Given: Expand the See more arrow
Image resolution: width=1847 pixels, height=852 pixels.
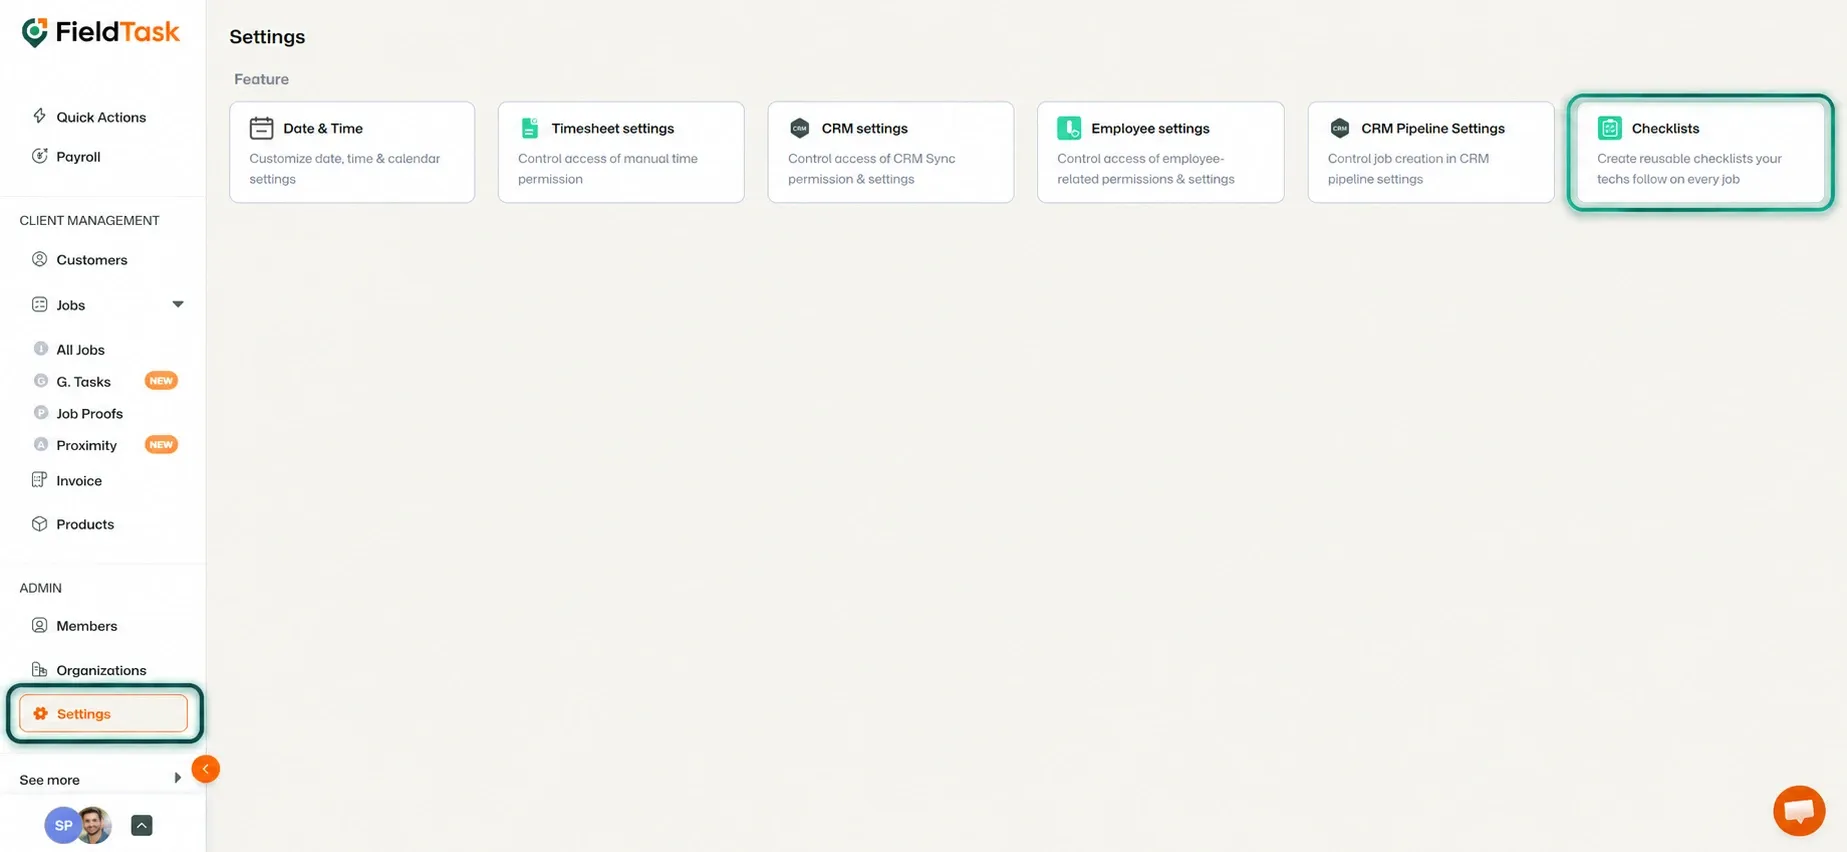Looking at the screenshot, I should coord(177,778).
